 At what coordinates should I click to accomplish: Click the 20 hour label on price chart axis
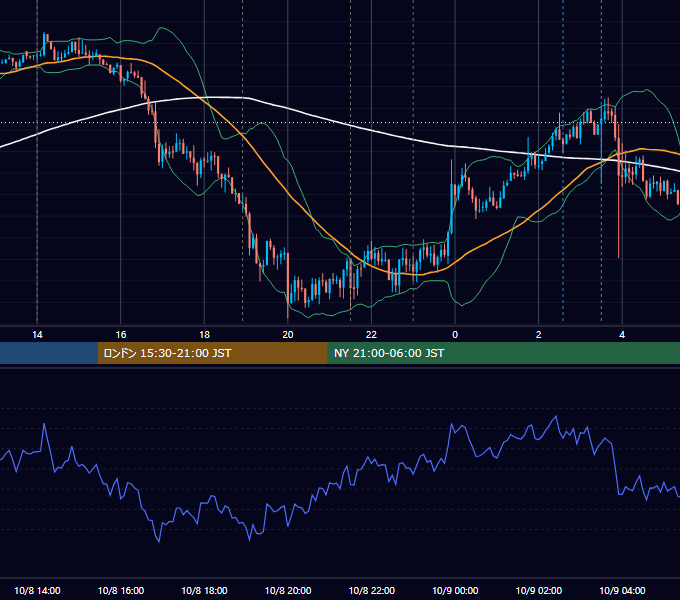(288, 335)
